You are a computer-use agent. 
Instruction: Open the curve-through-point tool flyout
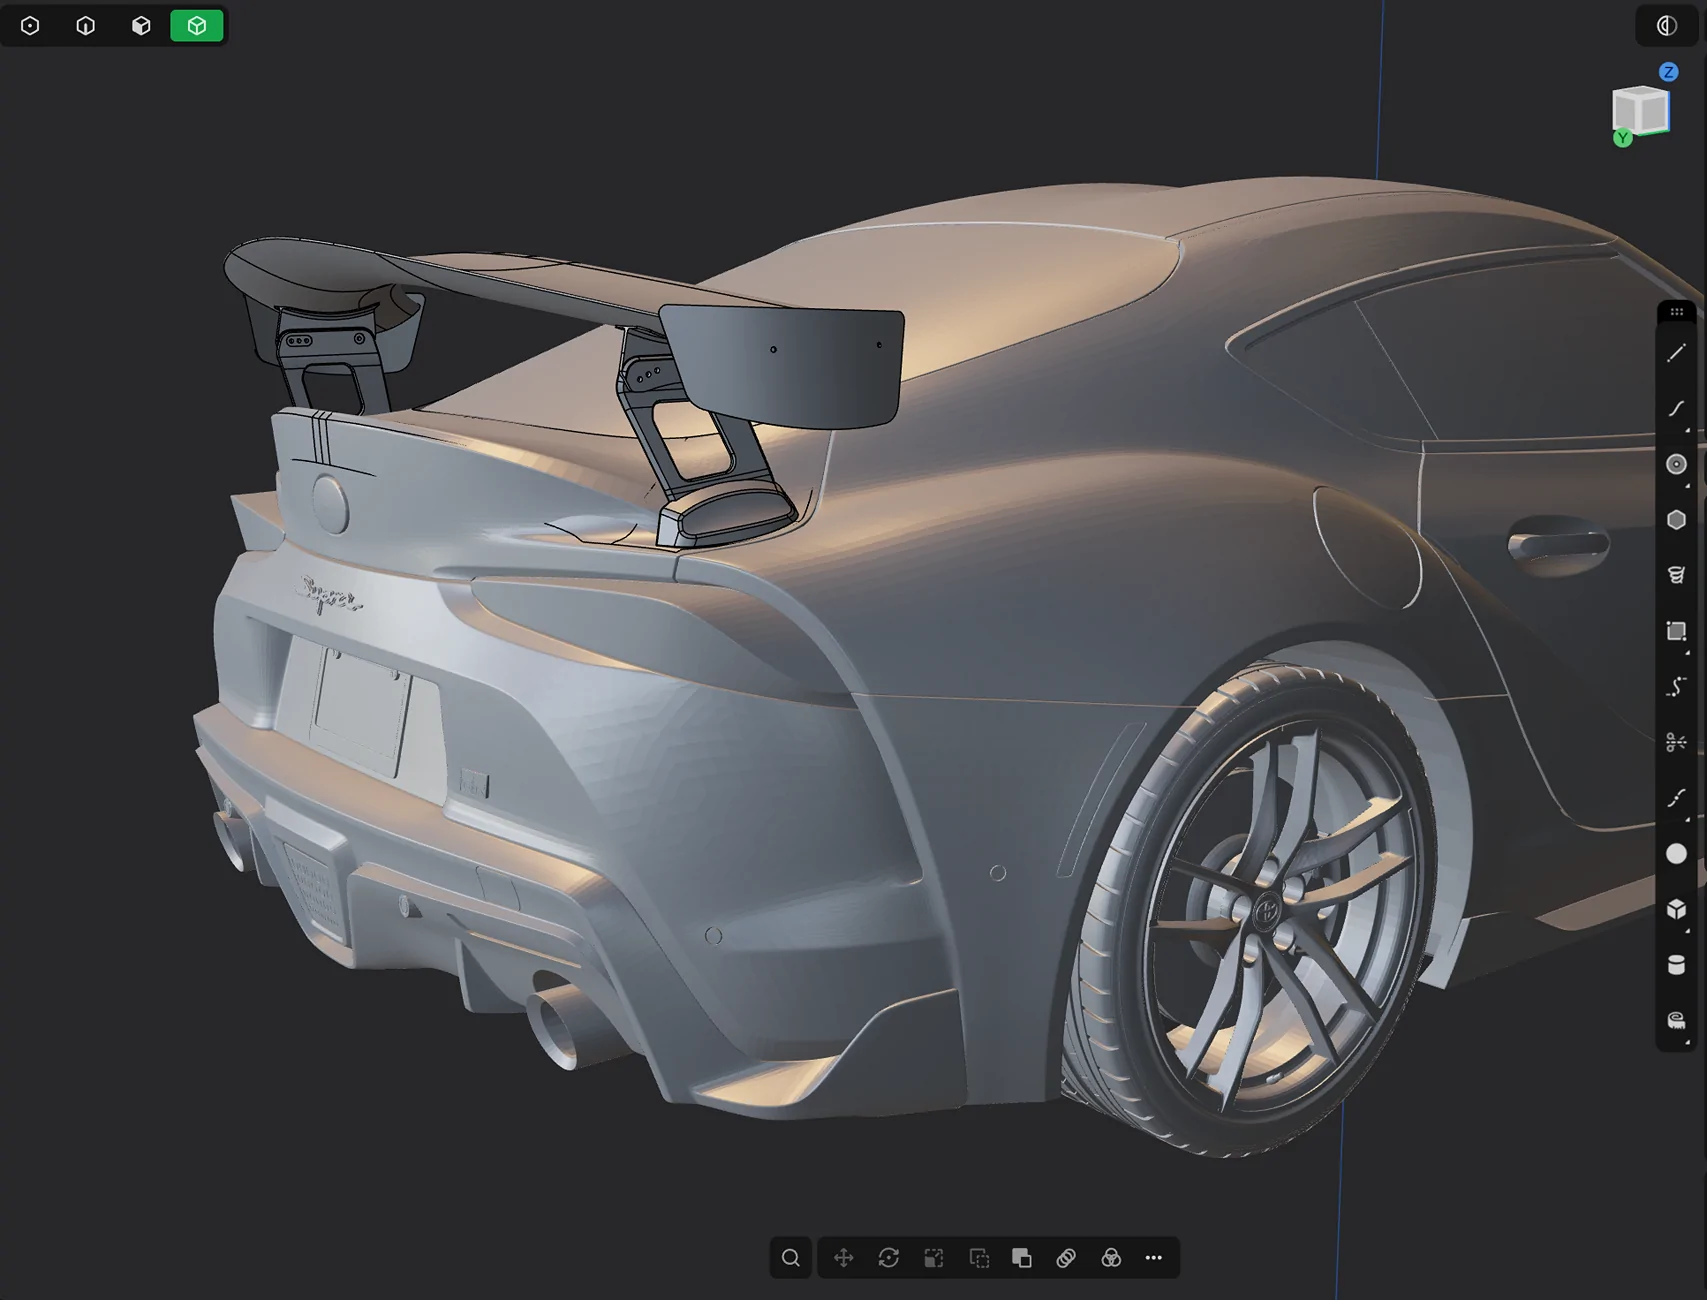pyautogui.click(x=1677, y=798)
